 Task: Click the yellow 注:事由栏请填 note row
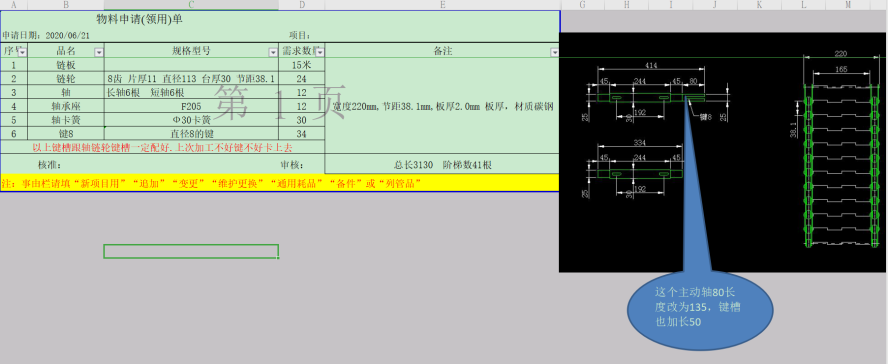(280, 183)
